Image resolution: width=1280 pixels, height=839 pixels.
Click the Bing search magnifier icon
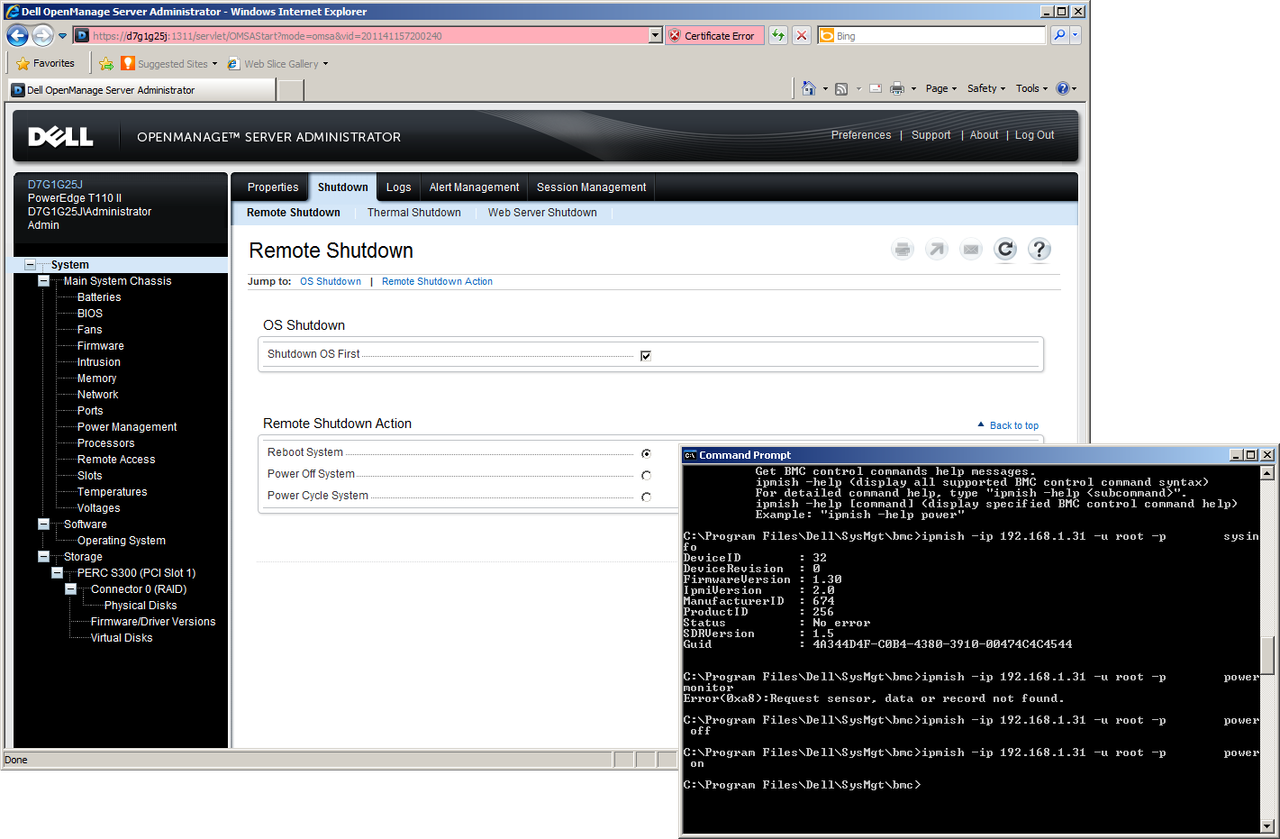[1059, 35]
